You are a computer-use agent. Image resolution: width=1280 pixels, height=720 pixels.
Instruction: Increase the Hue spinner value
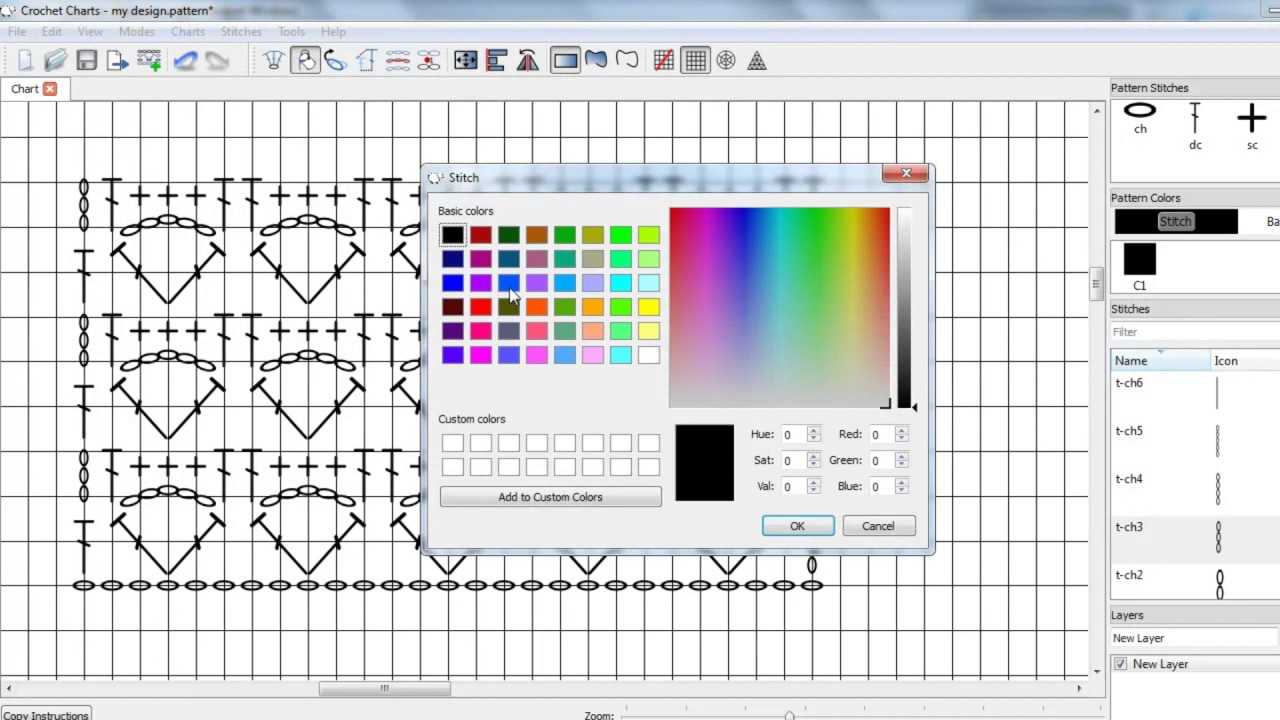[814, 430]
